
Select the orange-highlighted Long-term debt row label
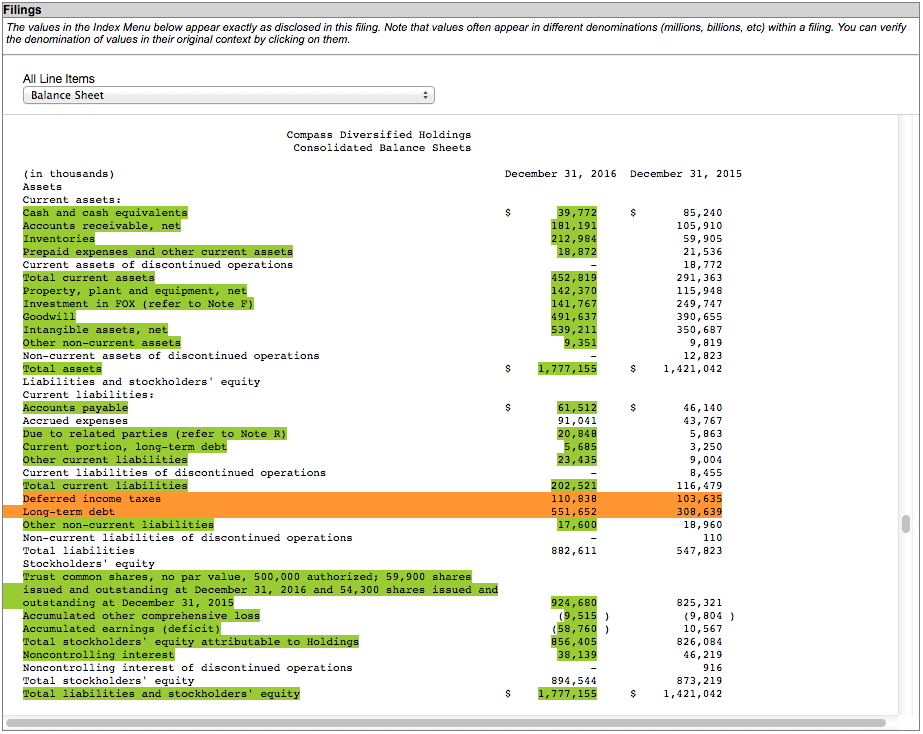[69, 512]
